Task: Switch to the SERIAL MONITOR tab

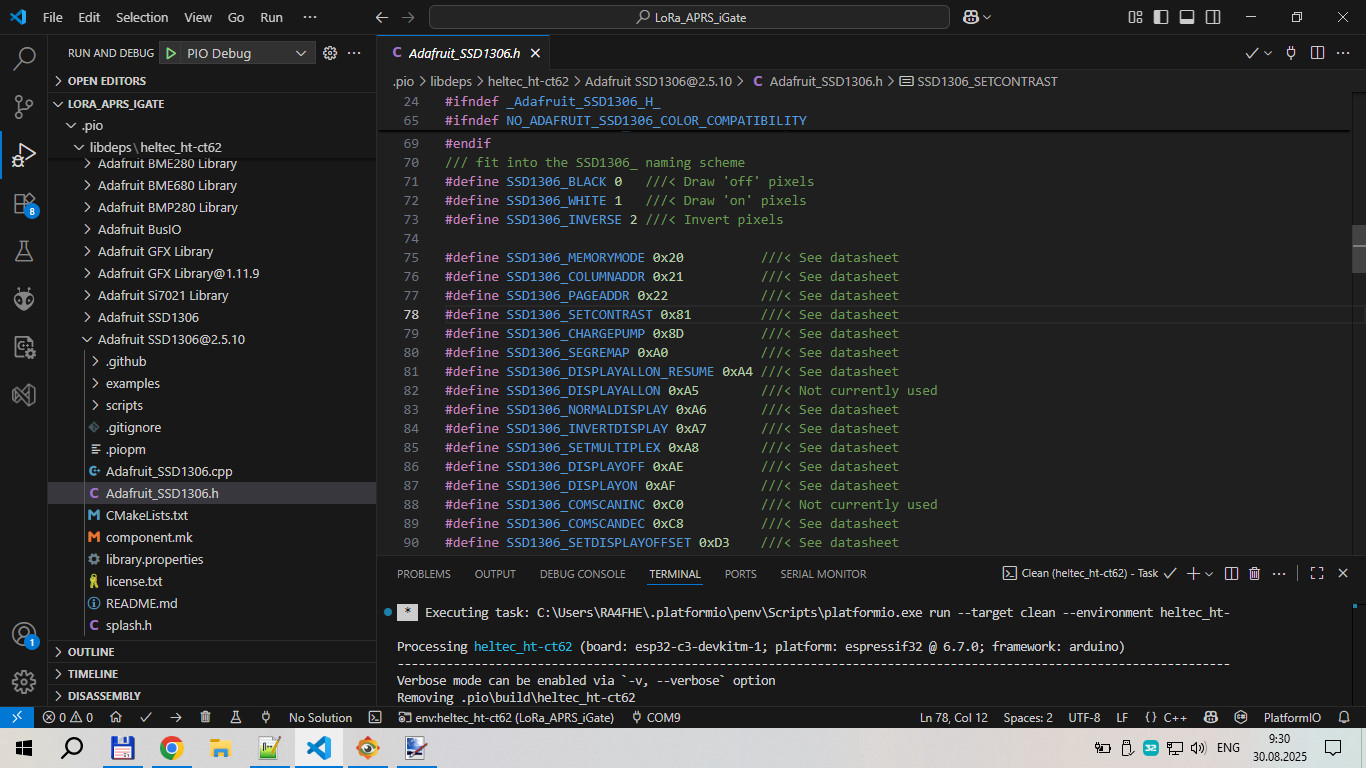Action: pyautogui.click(x=823, y=574)
